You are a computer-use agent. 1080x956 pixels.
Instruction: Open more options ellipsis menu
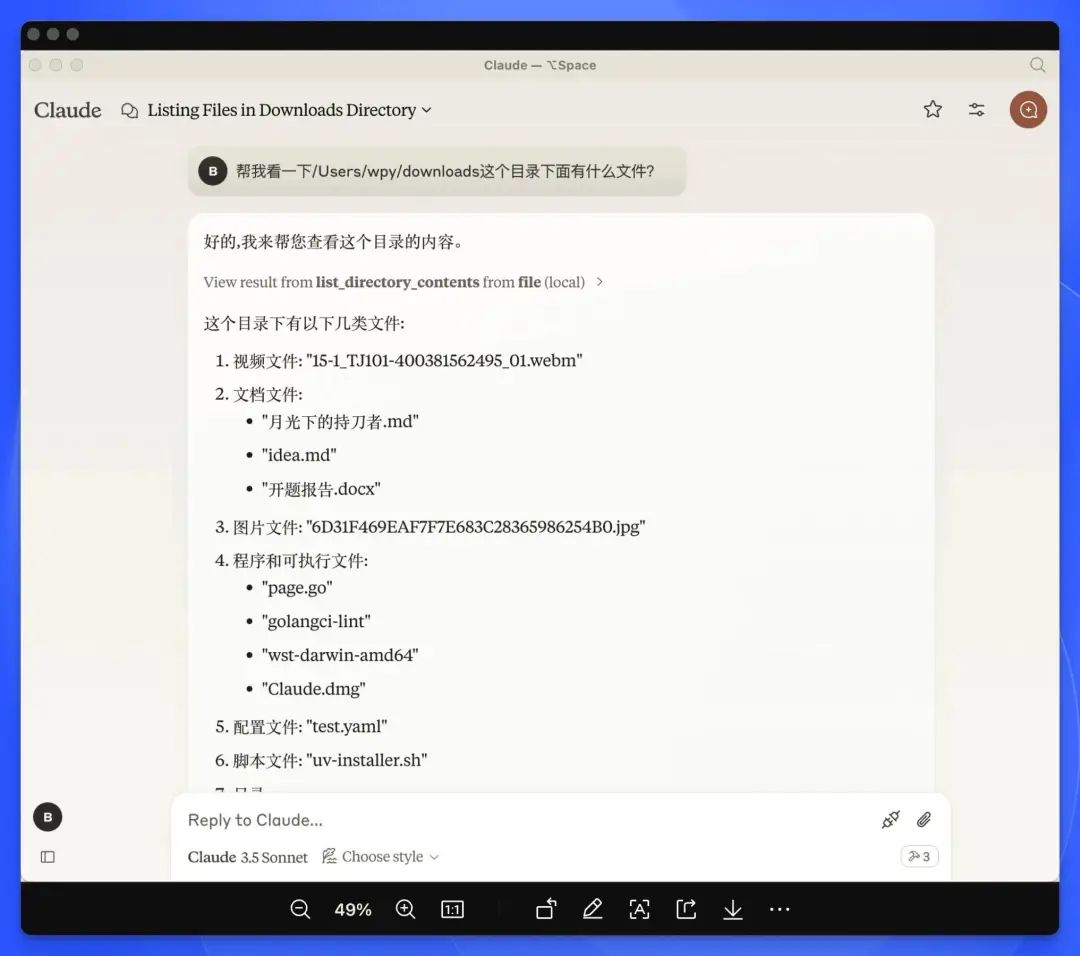tap(780, 909)
